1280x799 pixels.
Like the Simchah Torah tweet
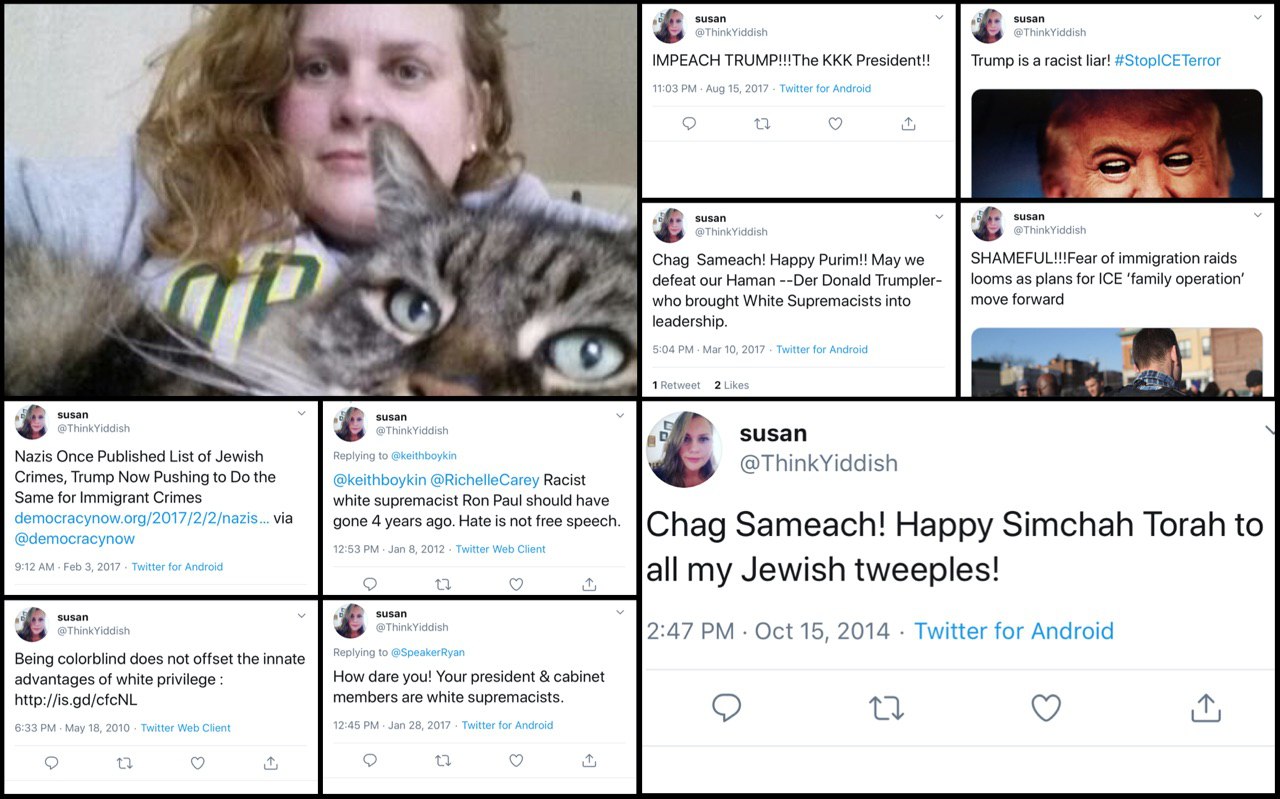pos(1046,708)
